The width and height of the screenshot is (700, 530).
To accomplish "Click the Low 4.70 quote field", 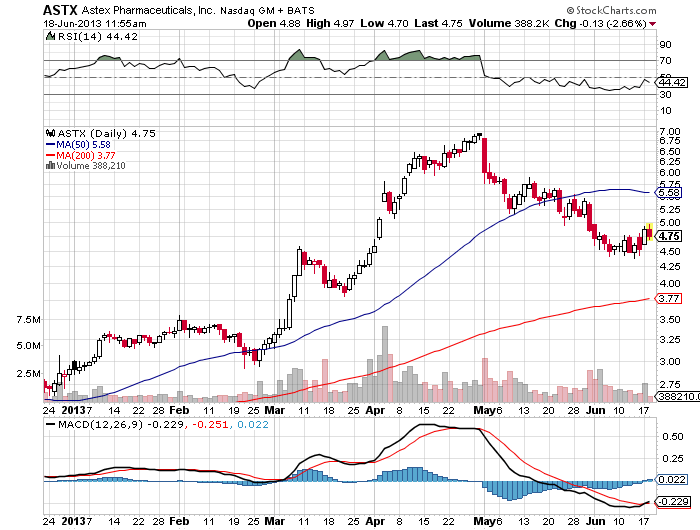I will (384, 24).
